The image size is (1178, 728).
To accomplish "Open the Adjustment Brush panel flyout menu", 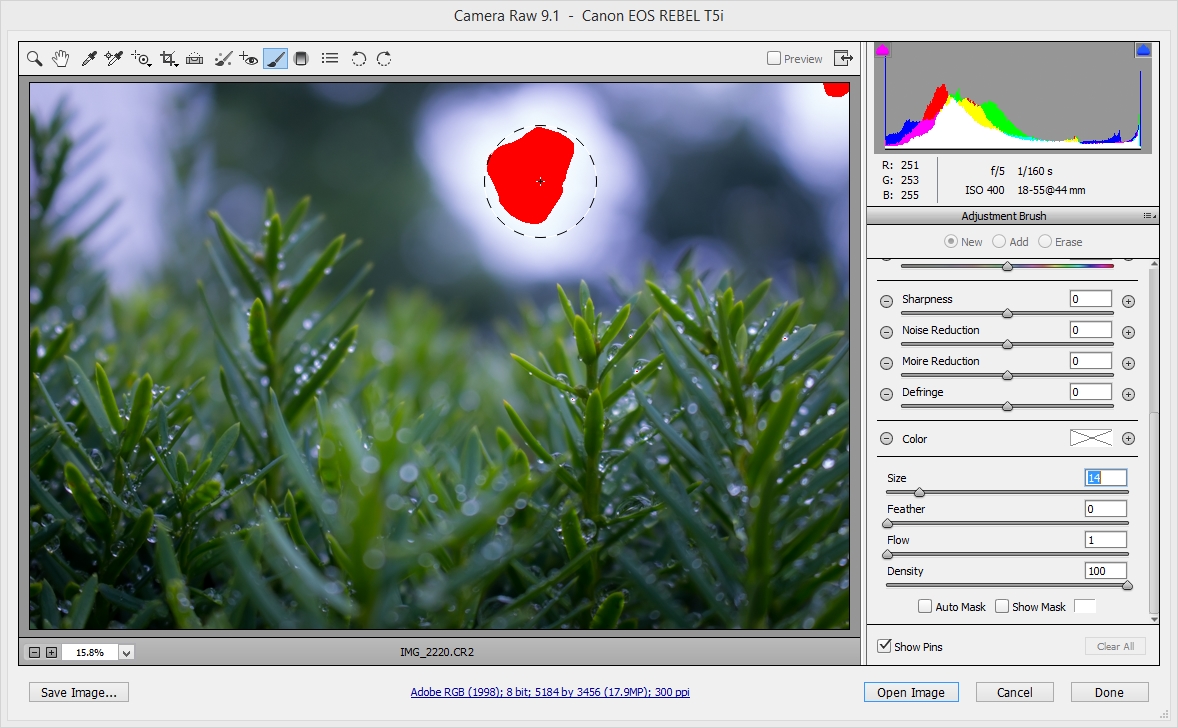I will (1144, 215).
